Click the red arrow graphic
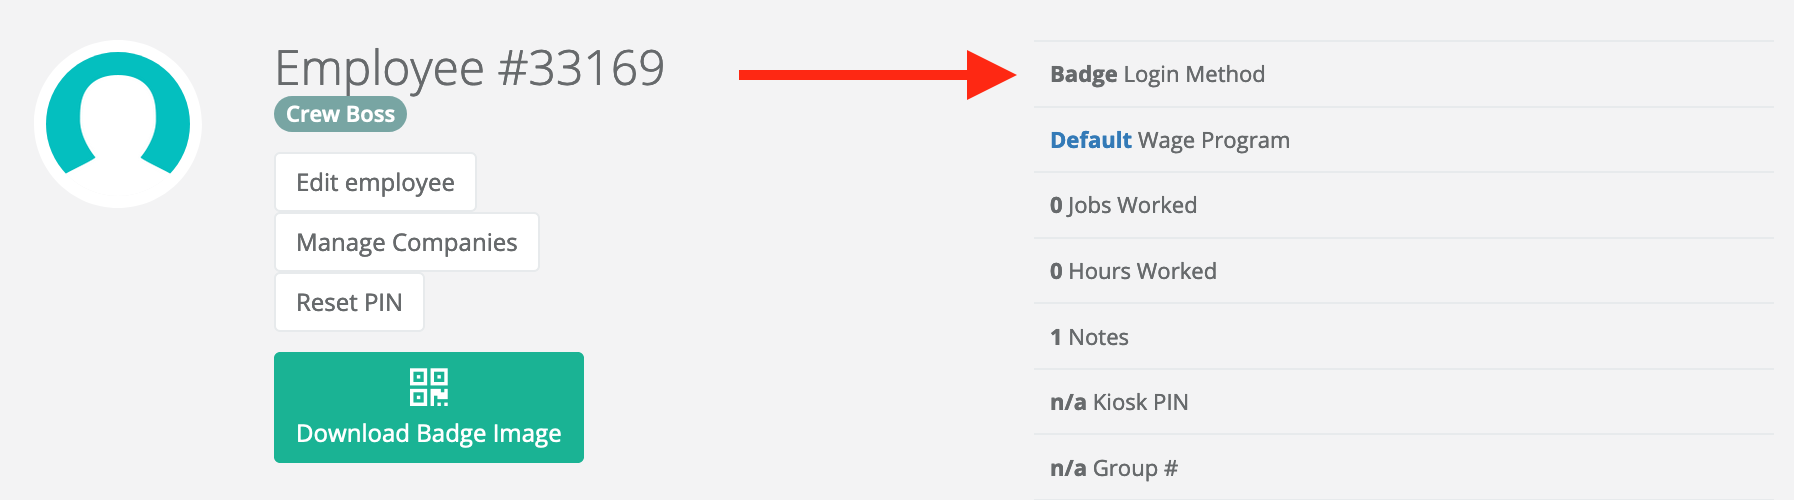The height and width of the screenshot is (500, 1794). [876, 75]
